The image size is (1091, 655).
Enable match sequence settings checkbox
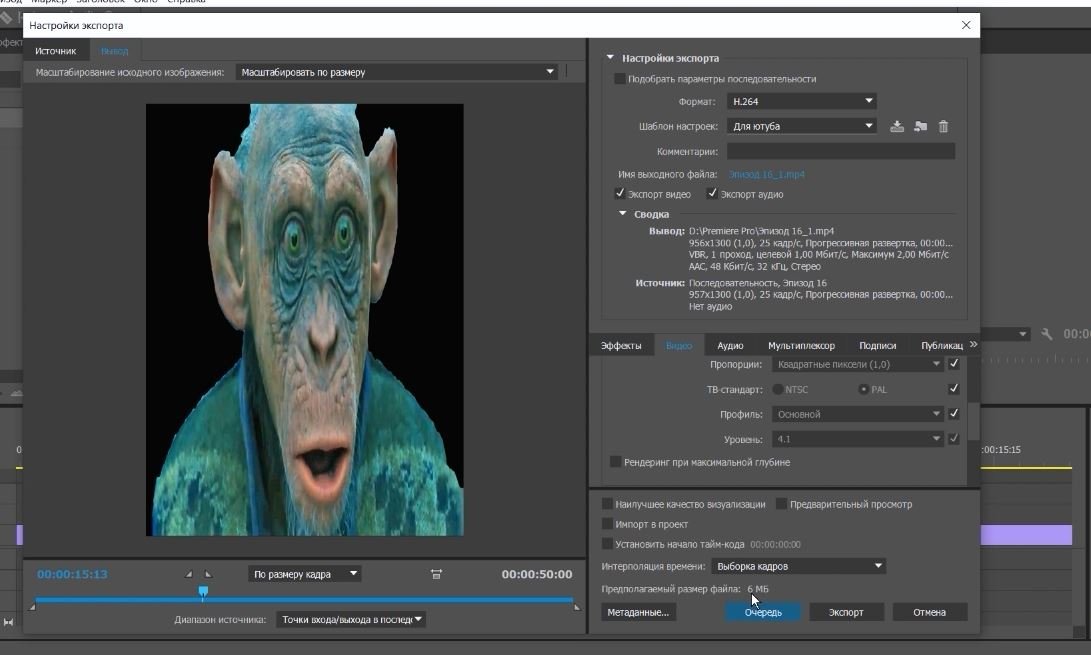click(620, 79)
